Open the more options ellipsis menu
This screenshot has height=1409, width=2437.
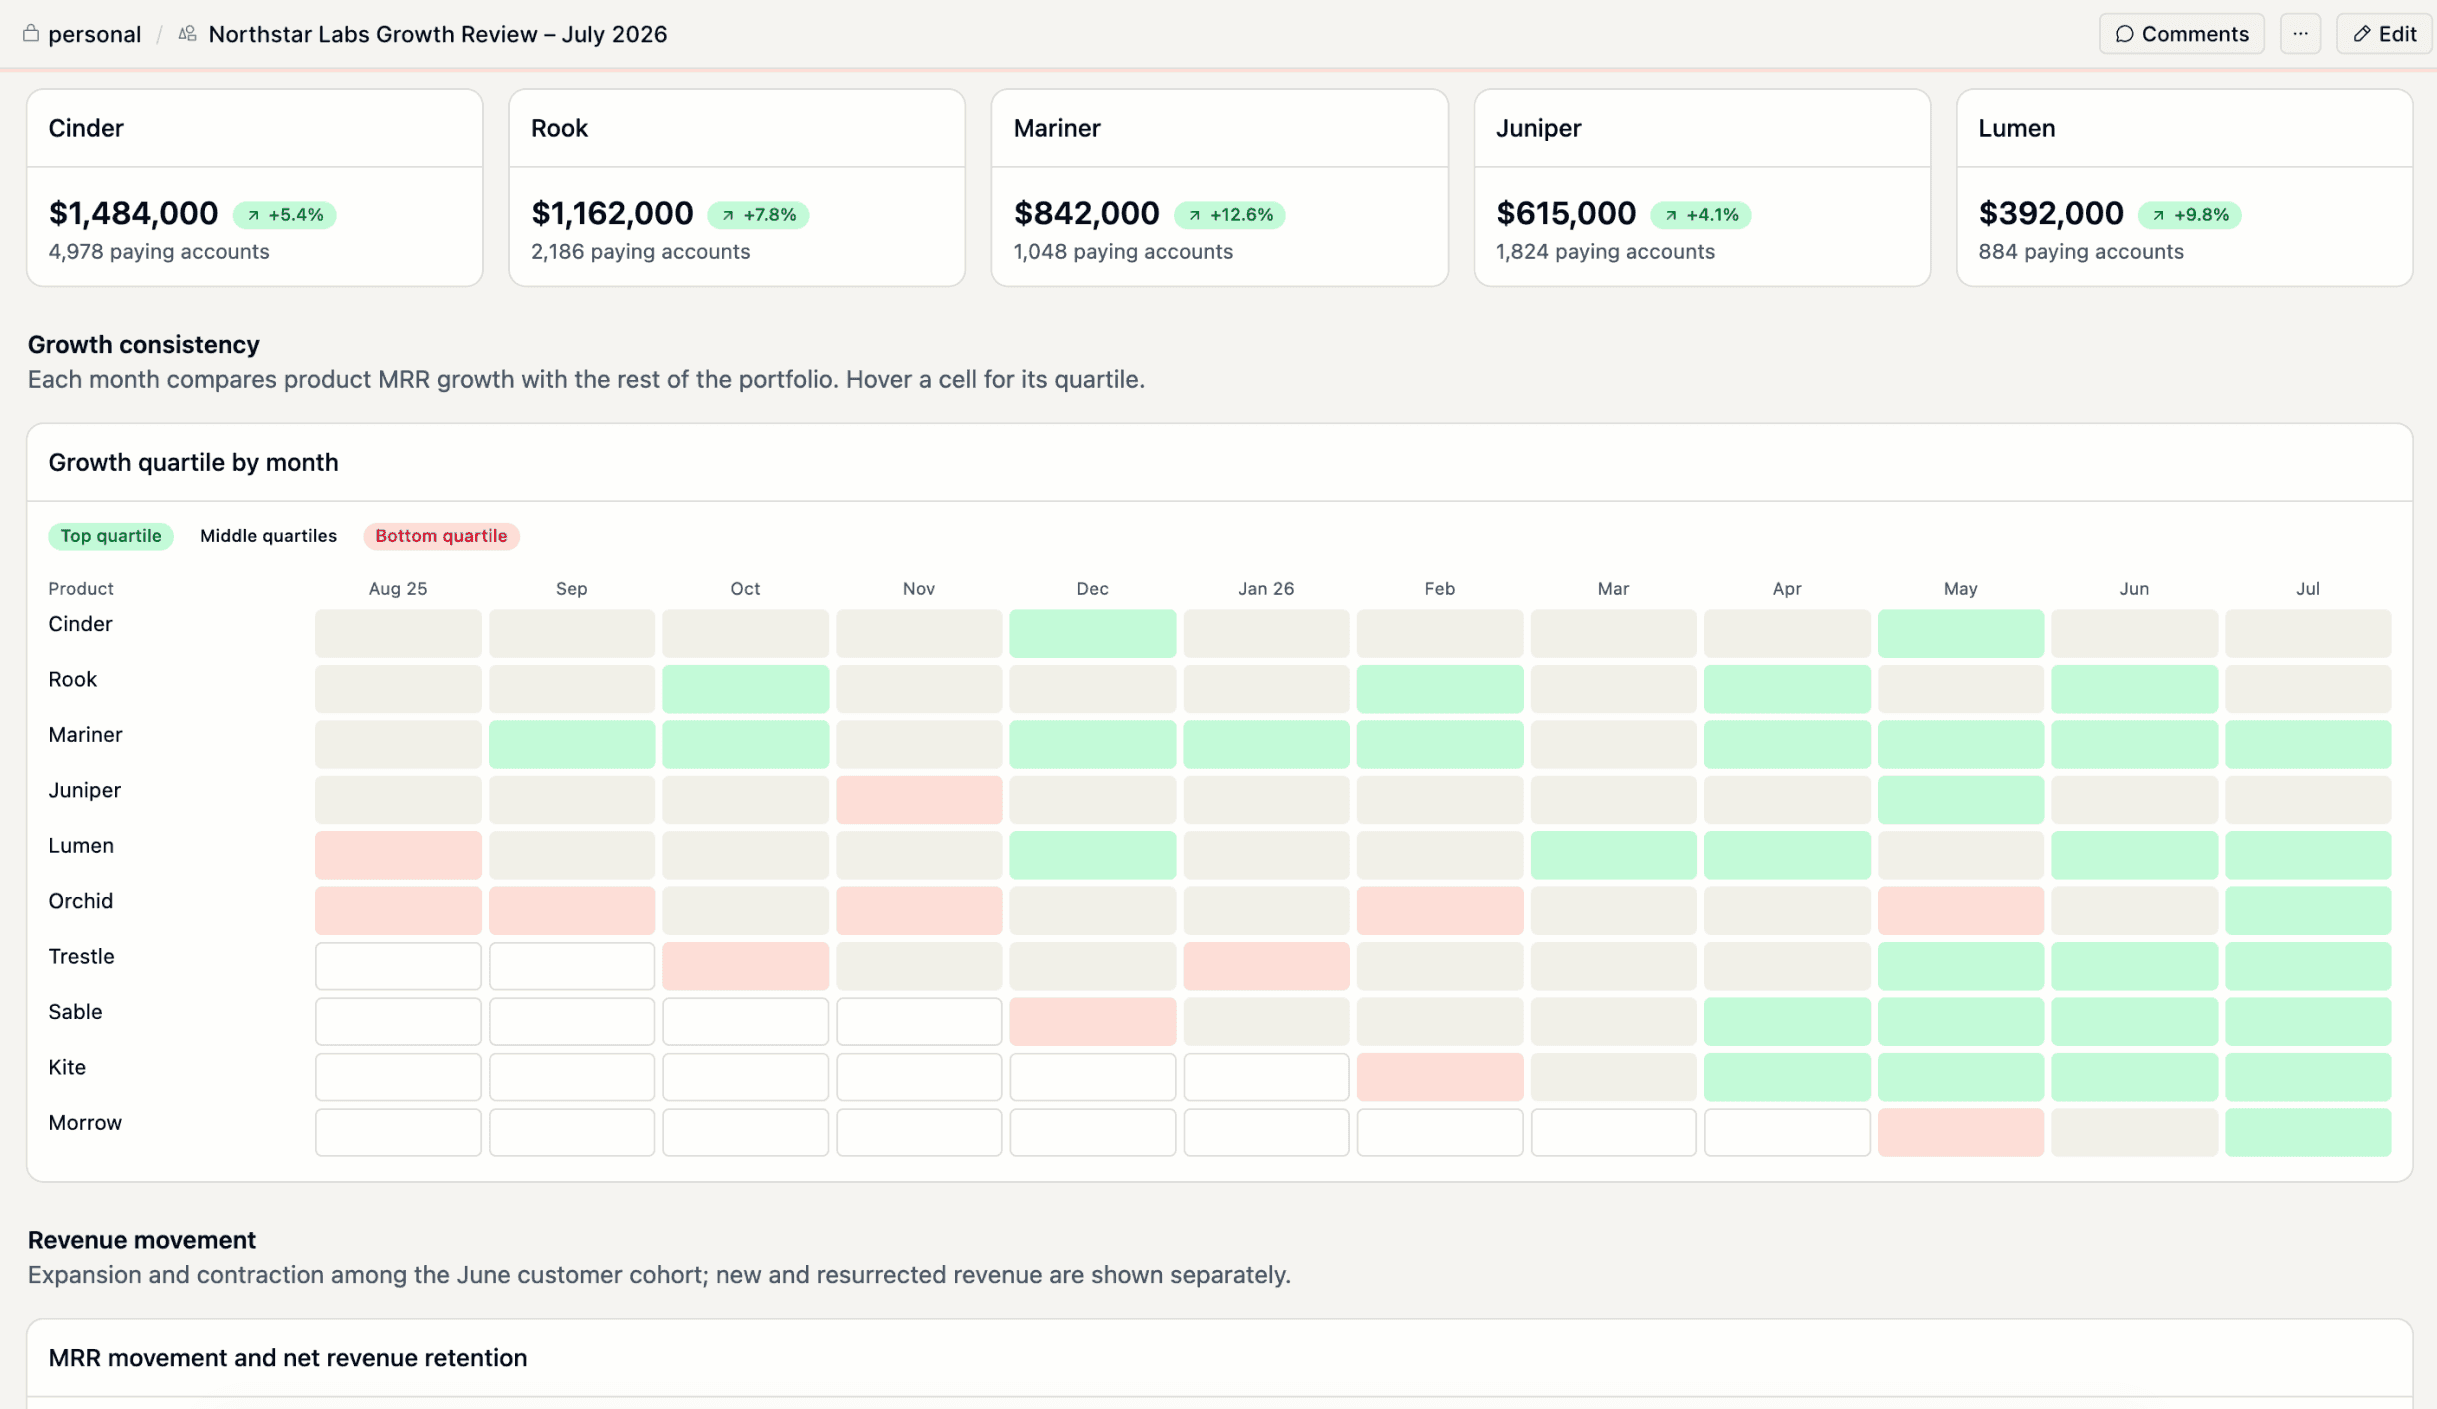tap(2300, 34)
